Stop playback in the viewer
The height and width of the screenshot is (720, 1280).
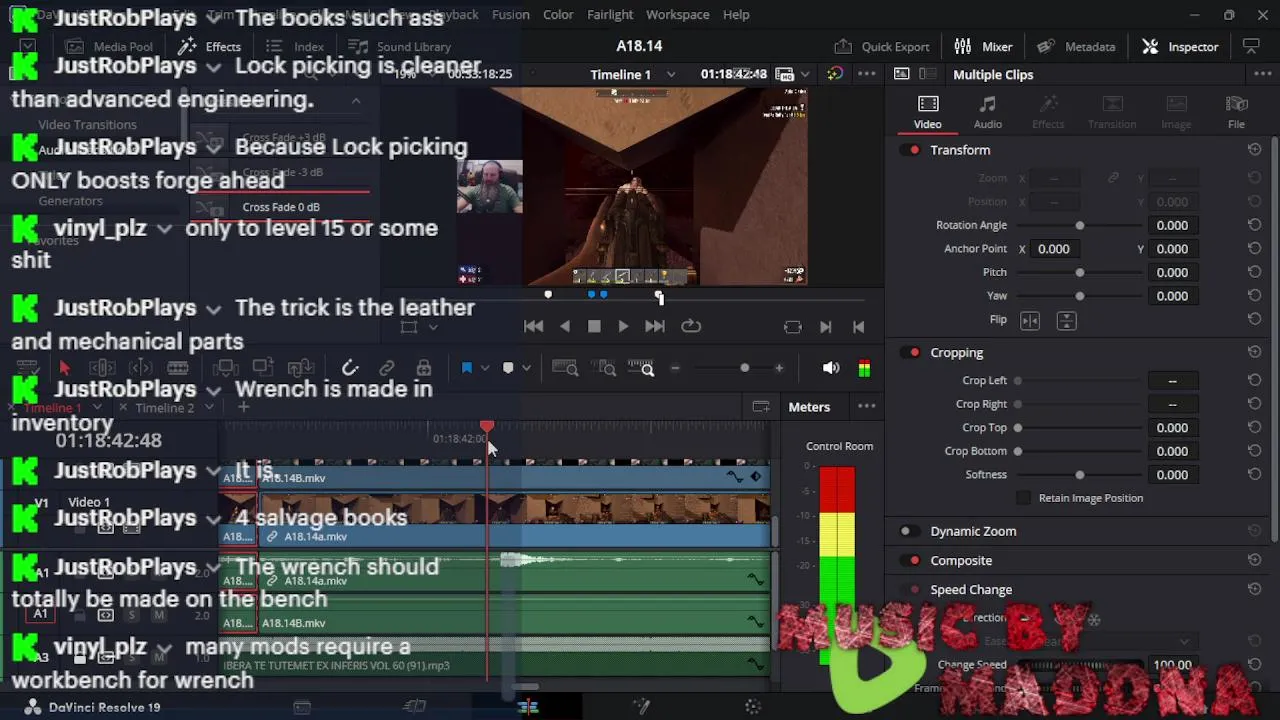(x=594, y=326)
